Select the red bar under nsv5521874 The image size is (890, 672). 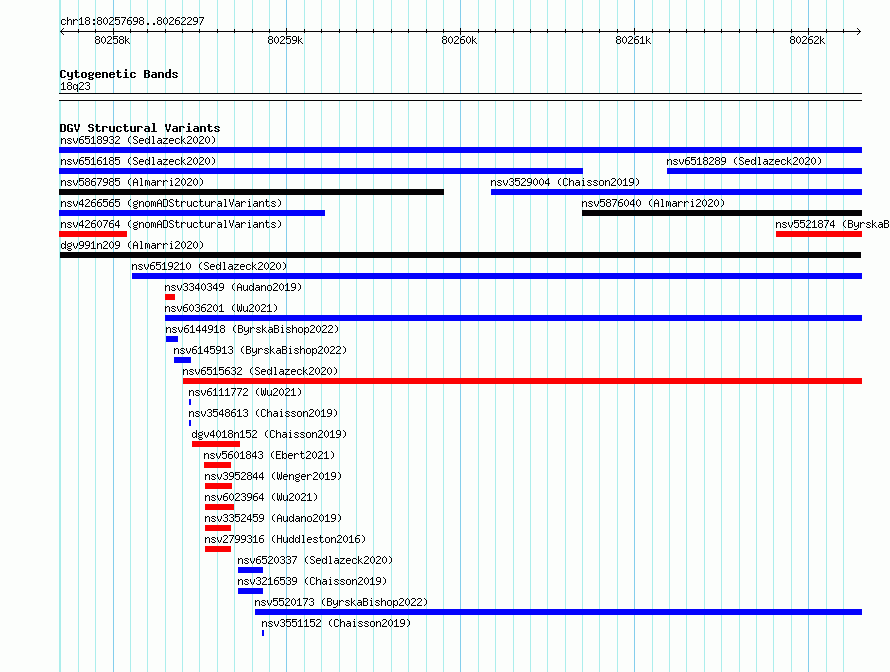coord(819,234)
